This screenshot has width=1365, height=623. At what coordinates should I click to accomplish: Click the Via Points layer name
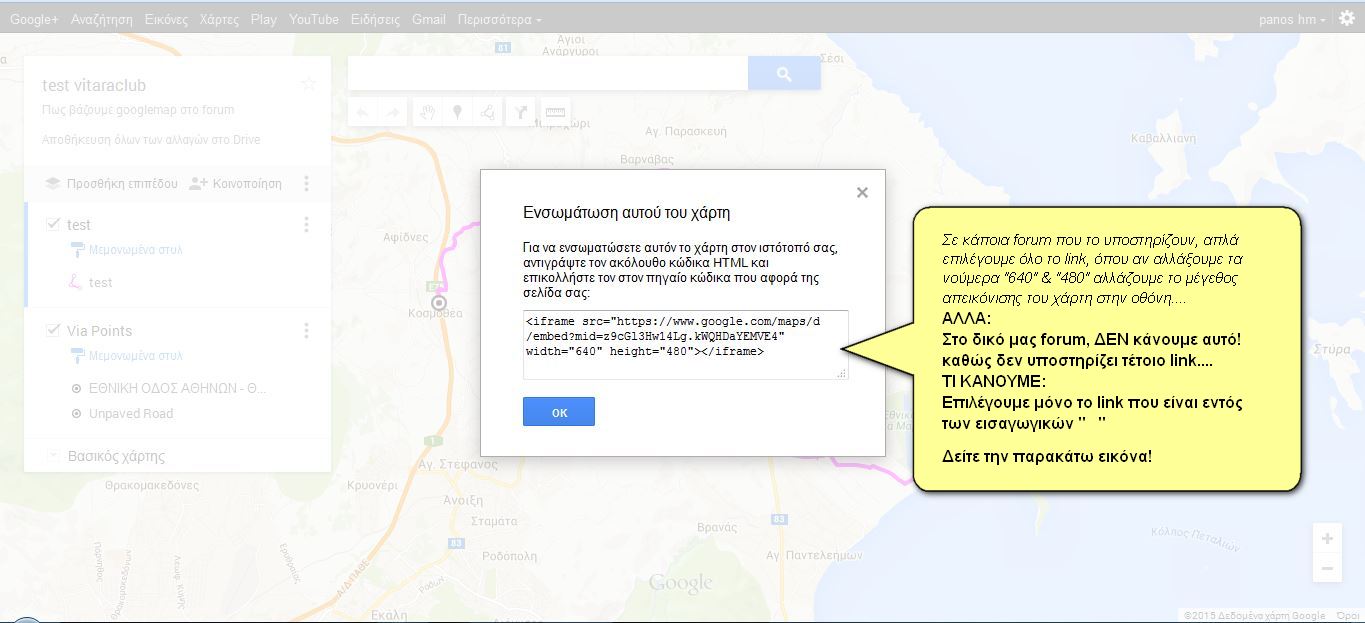point(99,331)
